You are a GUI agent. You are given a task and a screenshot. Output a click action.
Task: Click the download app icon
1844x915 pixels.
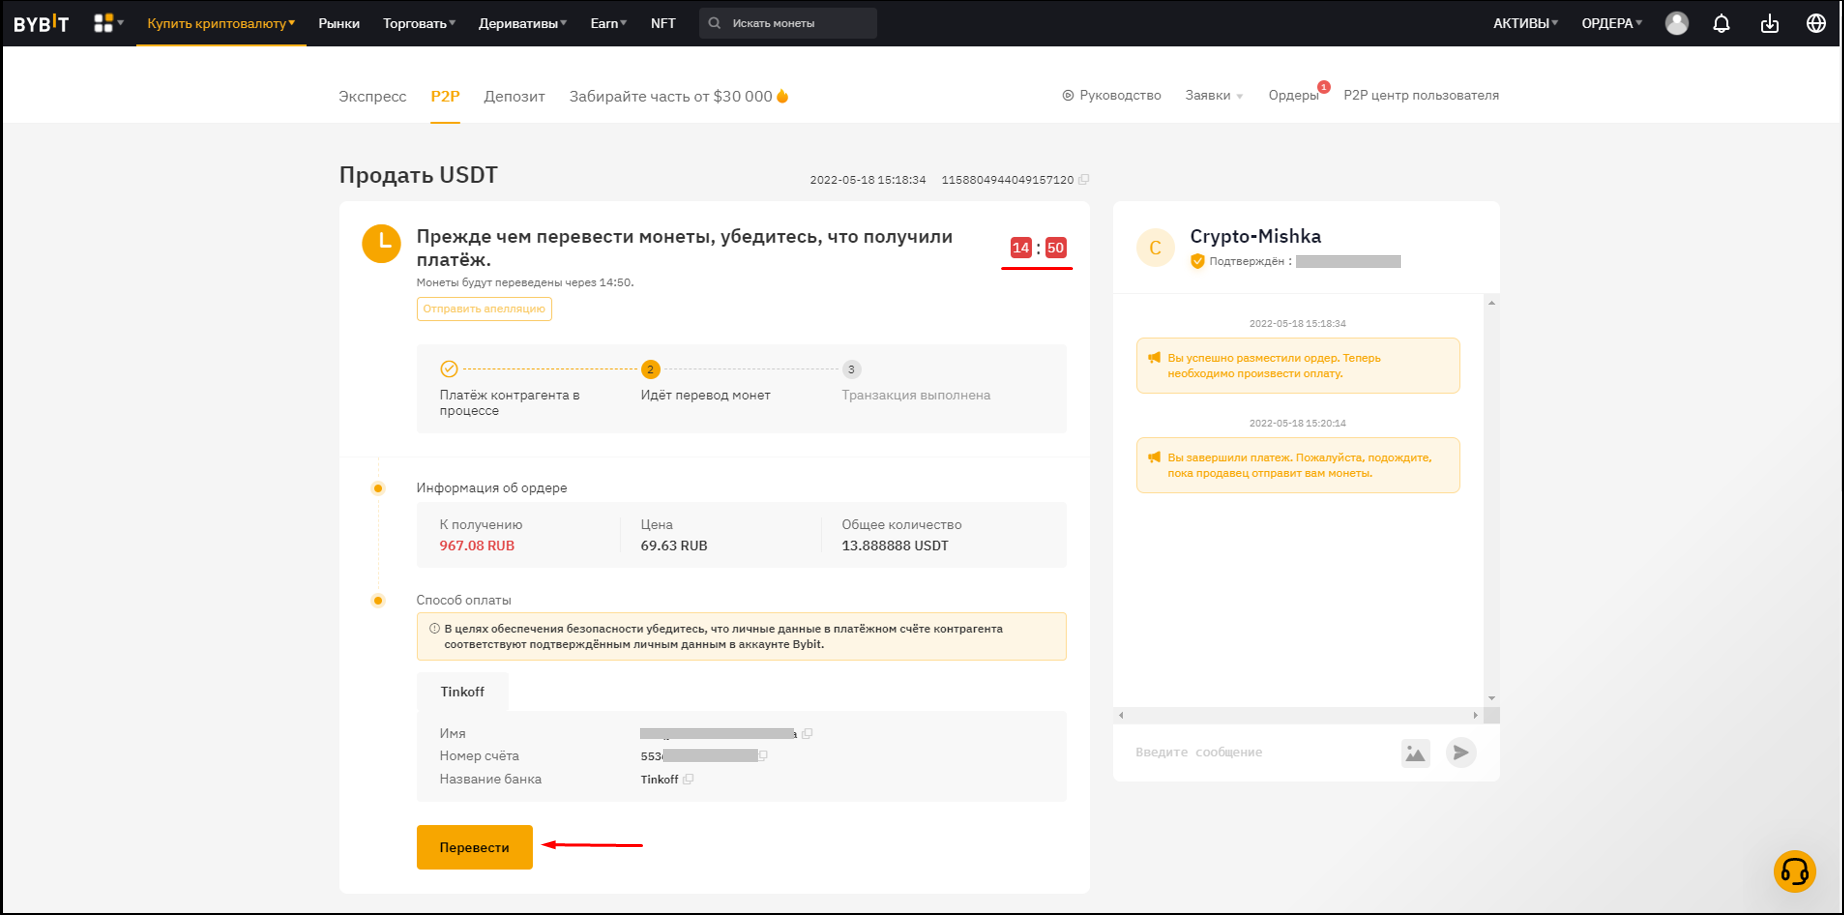pyautogui.click(x=1770, y=23)
